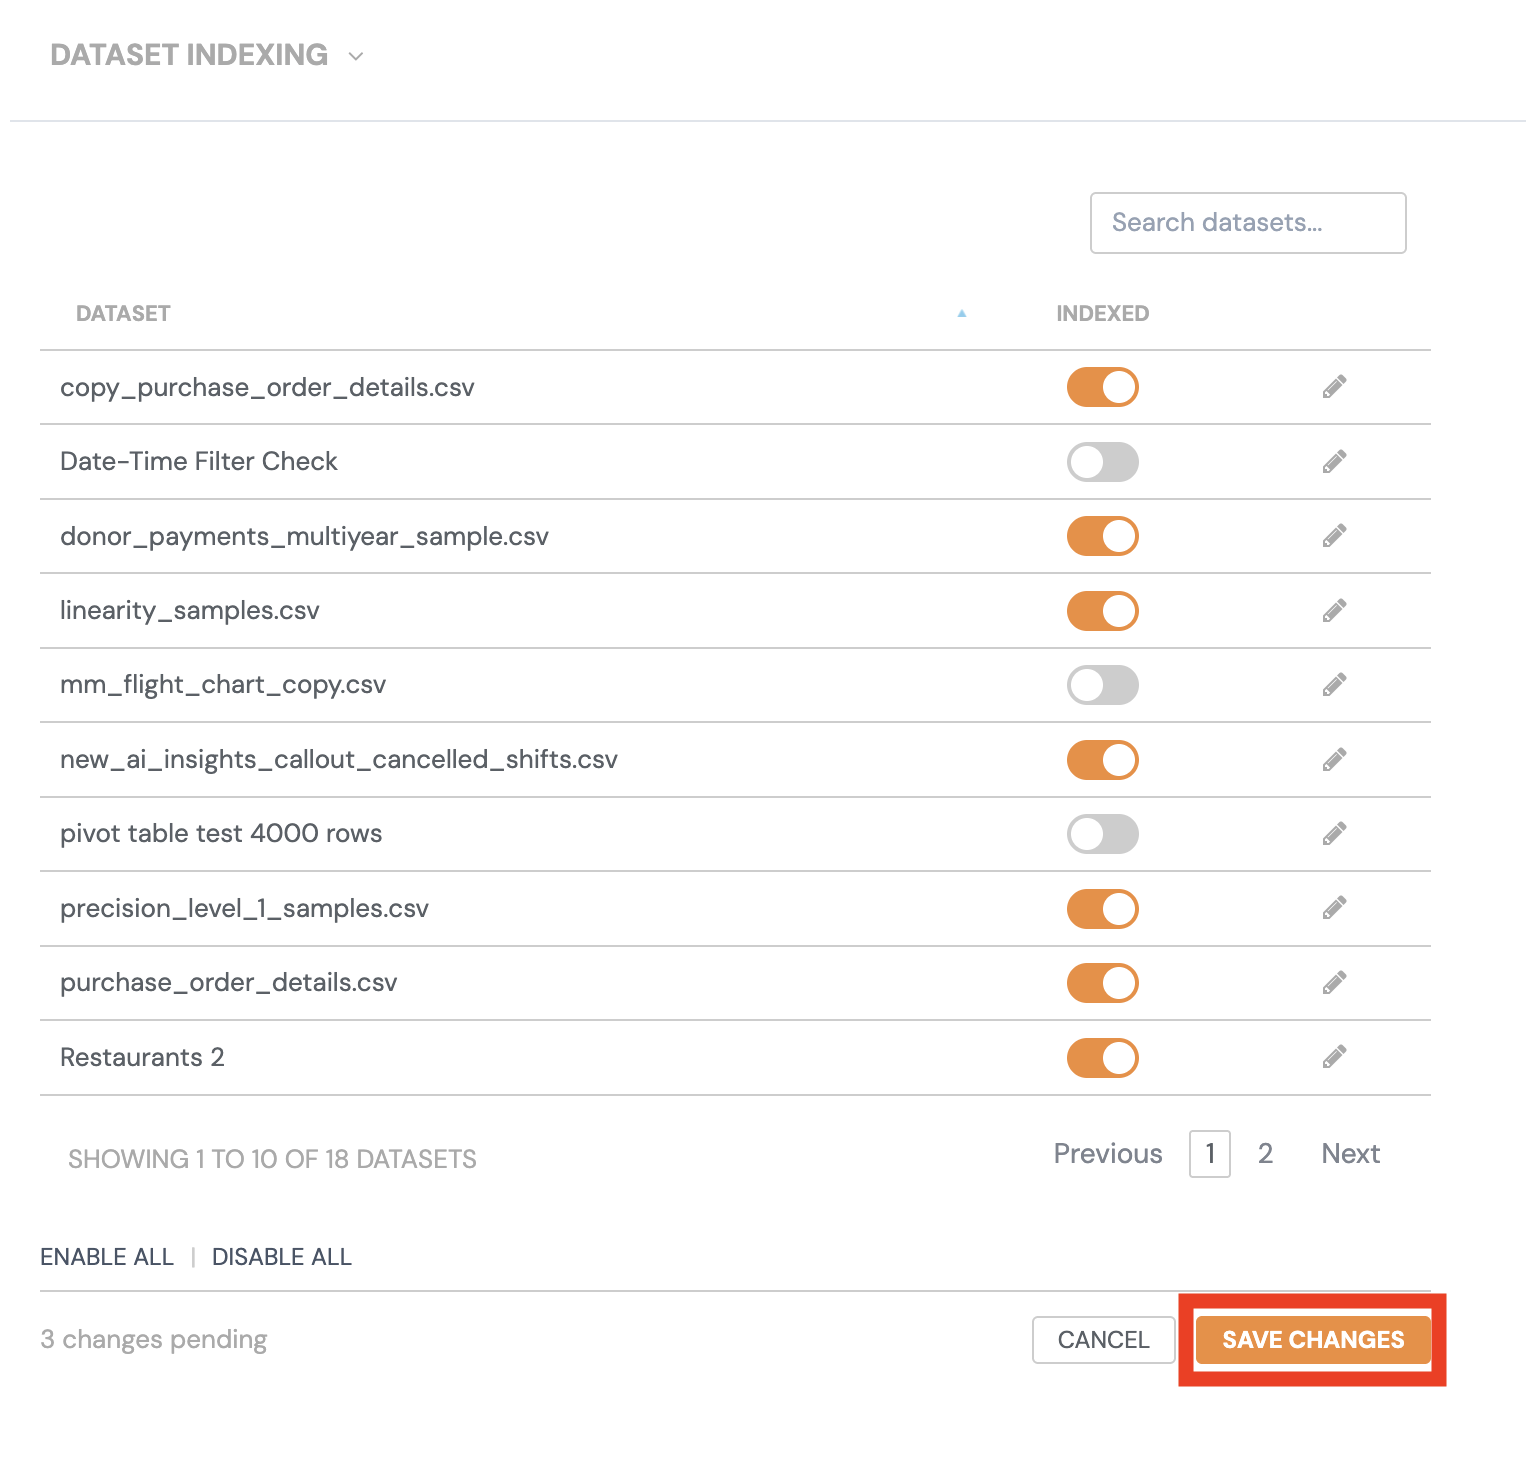The height and width of the screenshot is (1460, 1526).
Task: Click Next pagination link
Action: point(1350,1154)
